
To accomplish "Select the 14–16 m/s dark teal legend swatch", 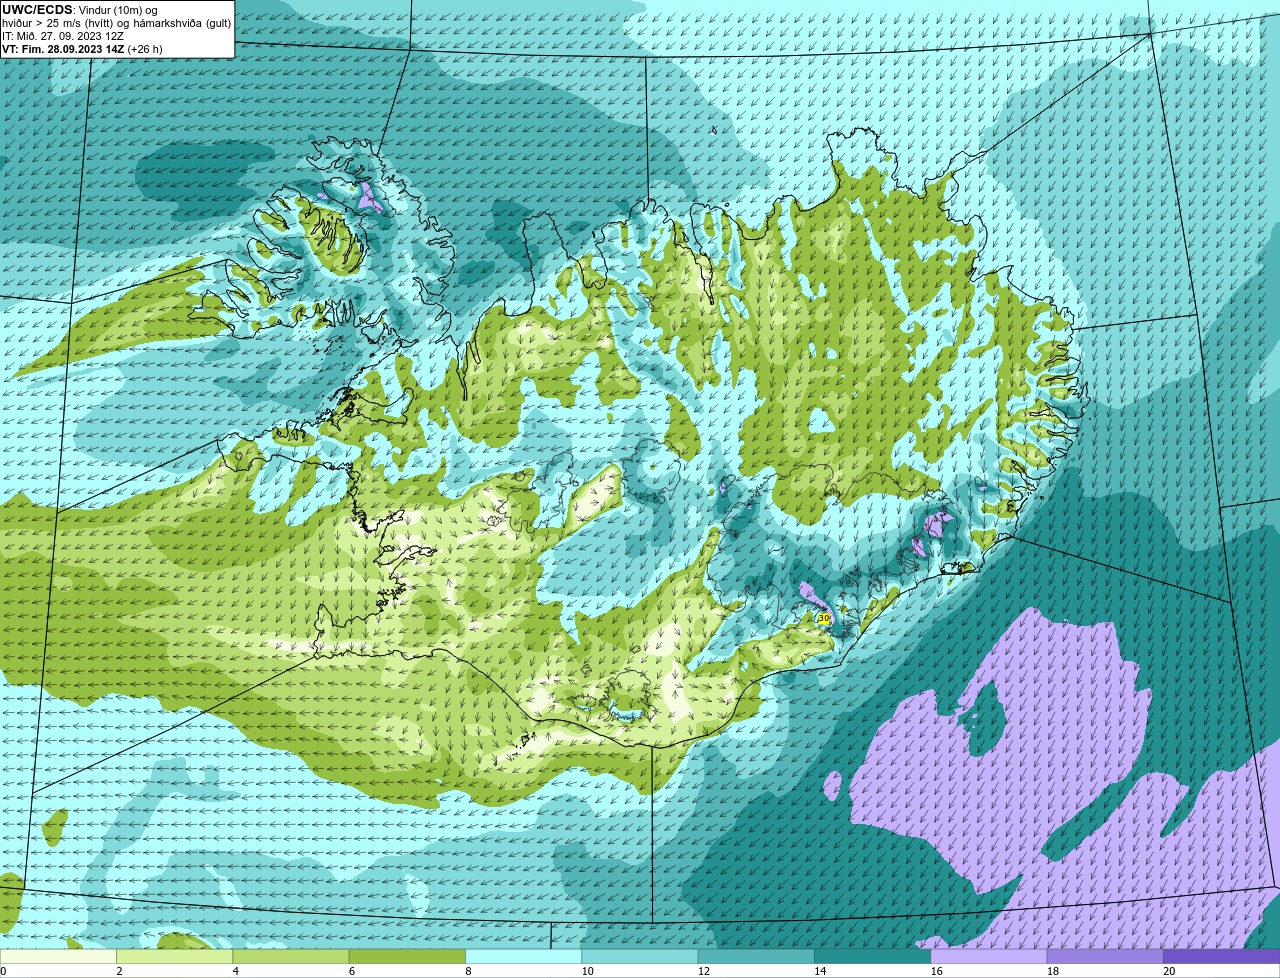I will pyautogui.click(x=873, y=956).
